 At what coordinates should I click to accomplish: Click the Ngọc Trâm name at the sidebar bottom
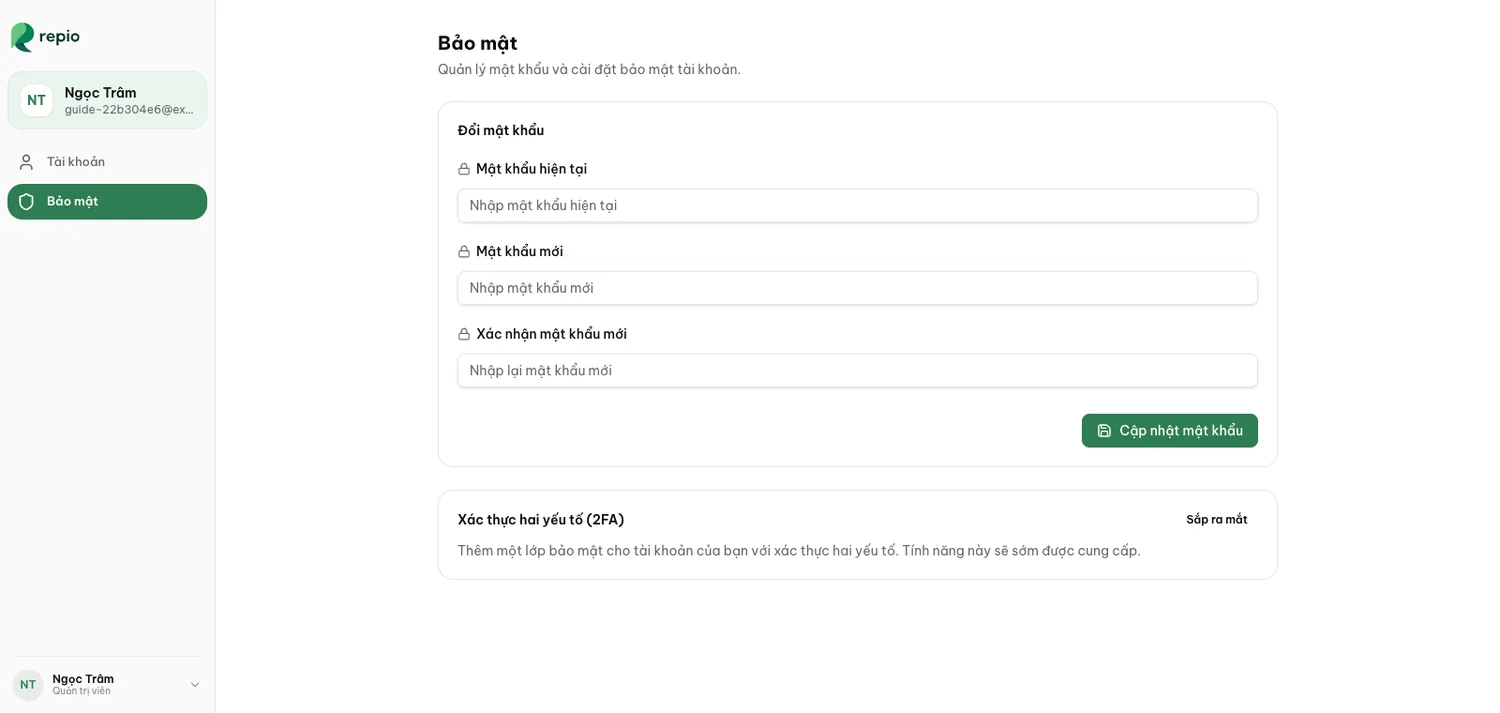(83, 679)
